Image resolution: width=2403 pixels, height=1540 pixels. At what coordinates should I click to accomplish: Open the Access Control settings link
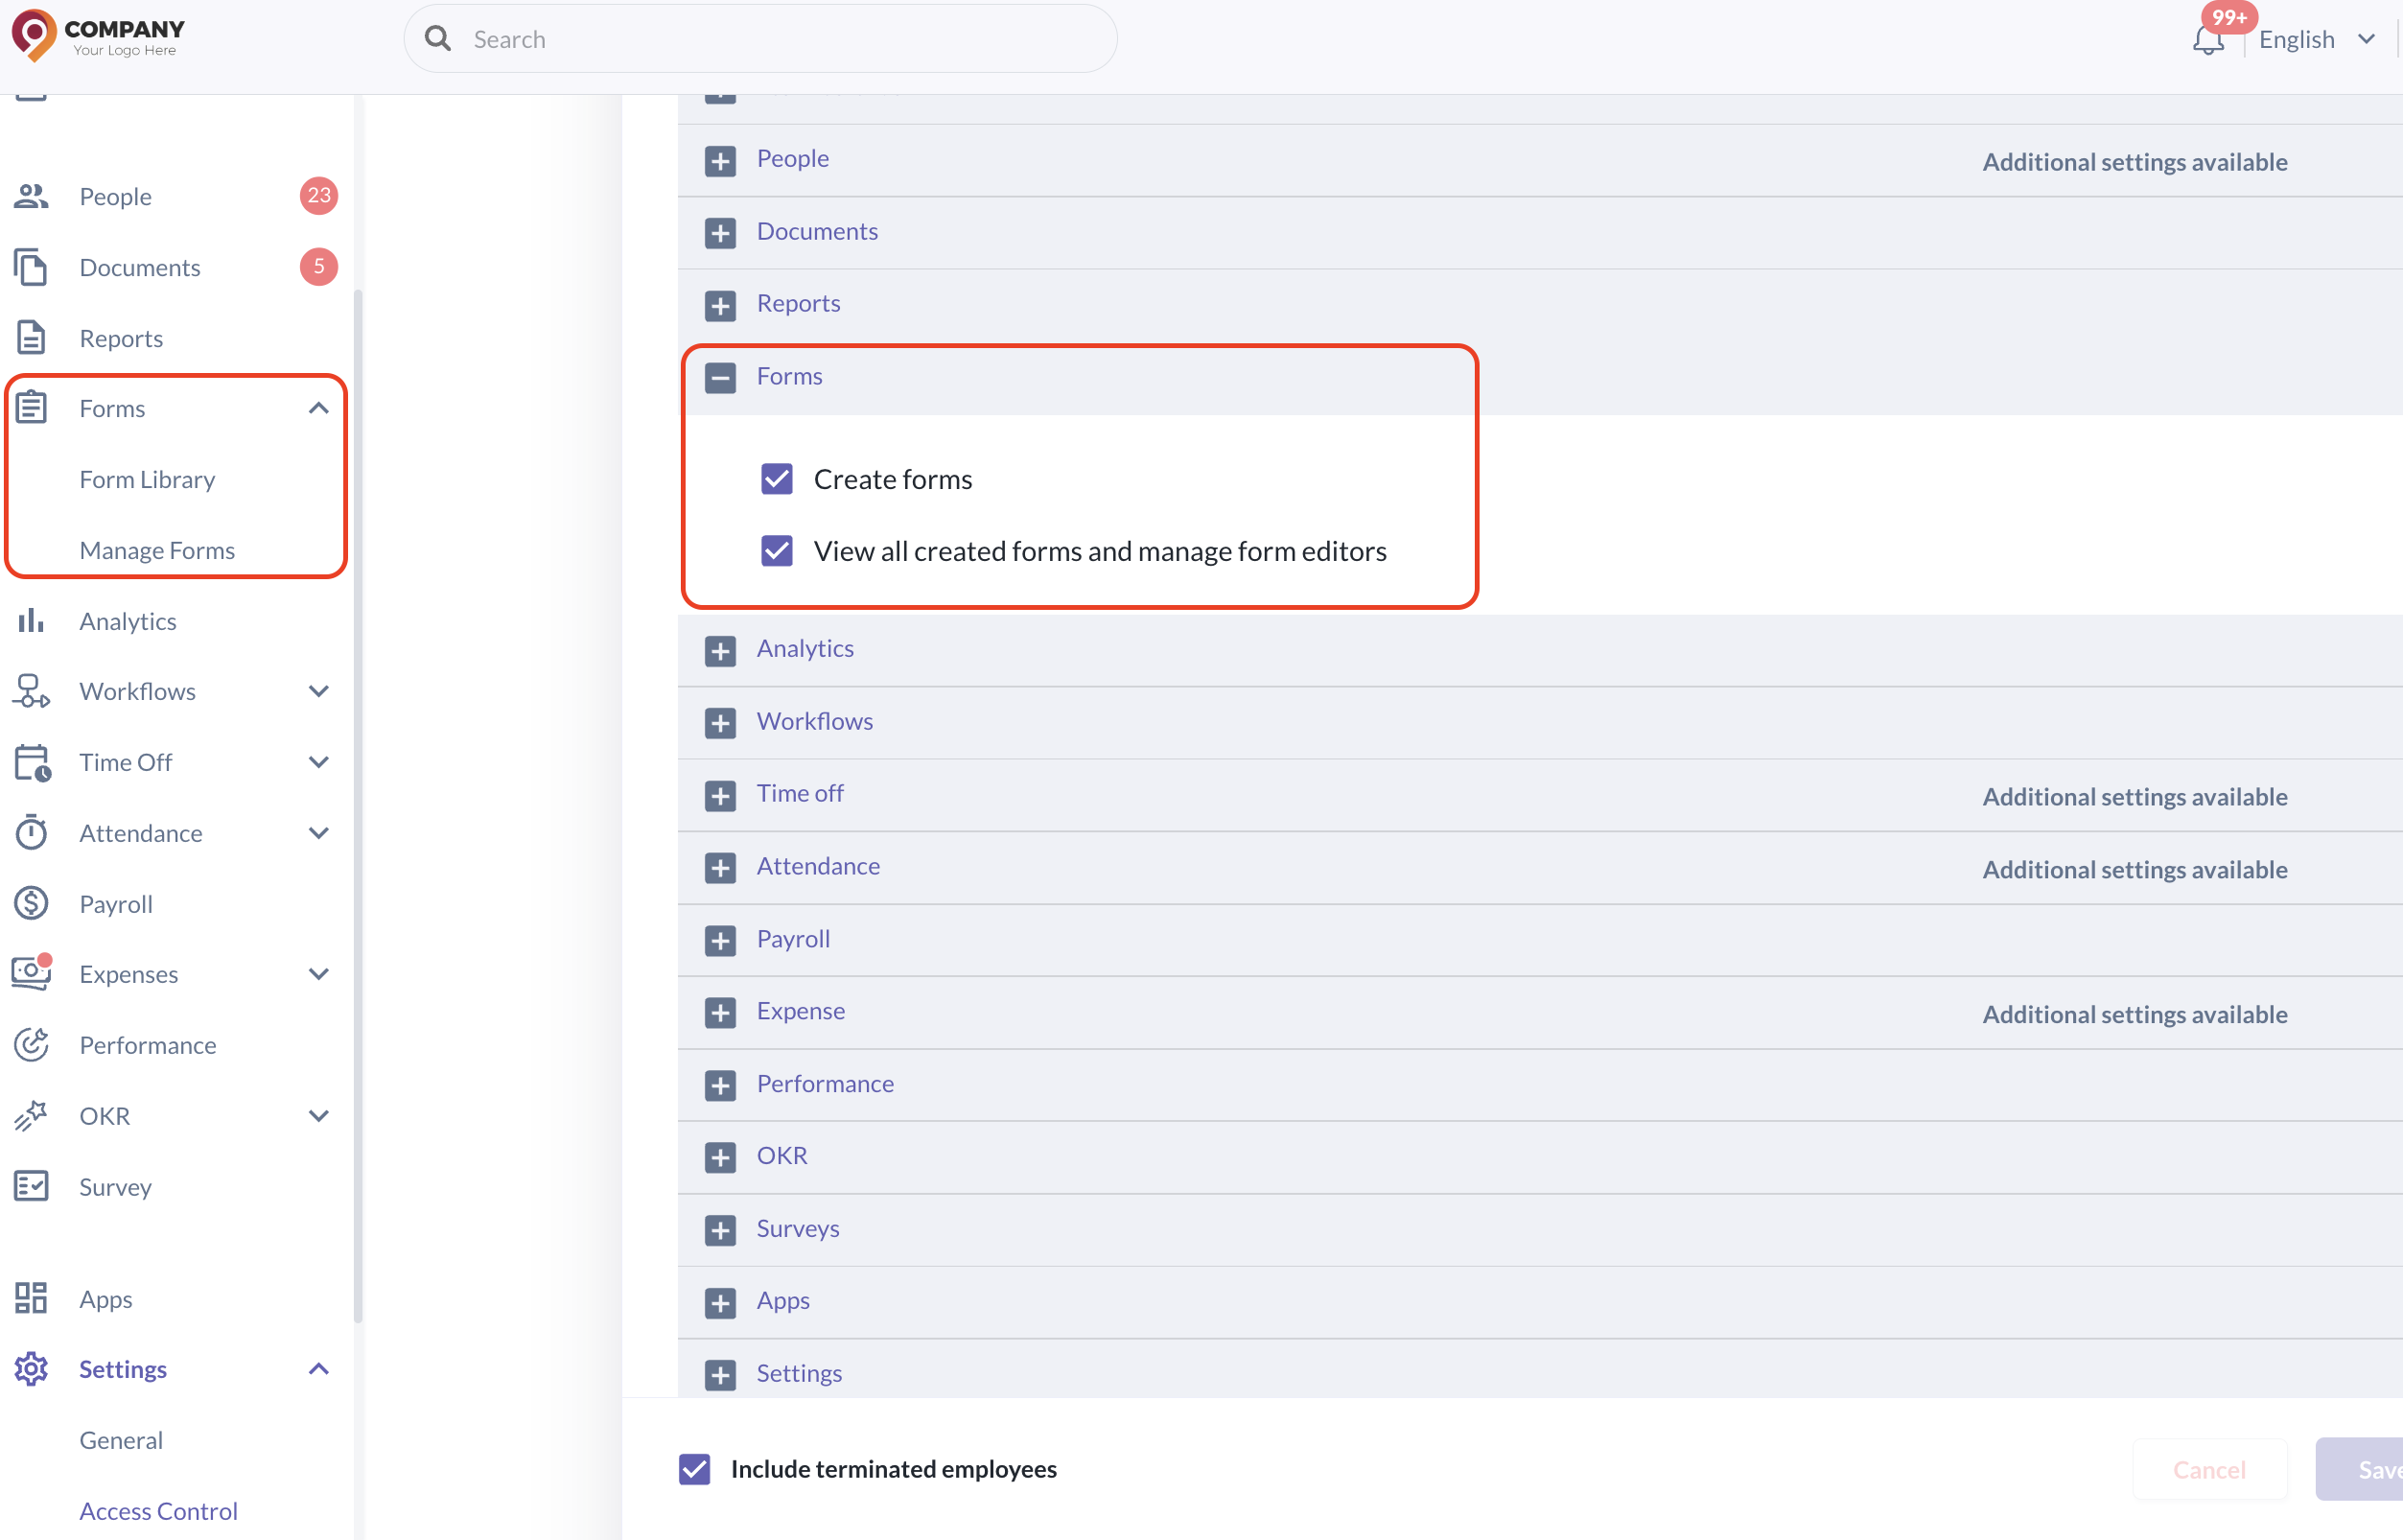(x=158, y=1510)
